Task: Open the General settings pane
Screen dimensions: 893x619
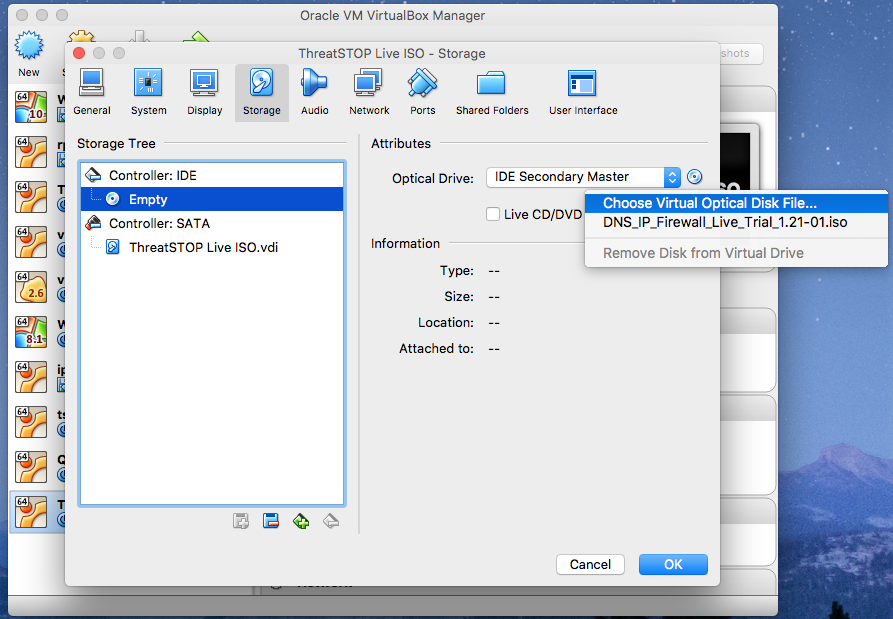Action: point(92,92)
